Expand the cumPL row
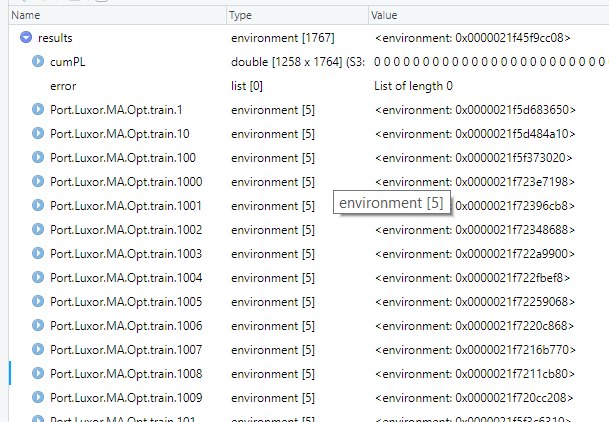The image size is (609, 422). pyautogui.click(x=38, y=62)
